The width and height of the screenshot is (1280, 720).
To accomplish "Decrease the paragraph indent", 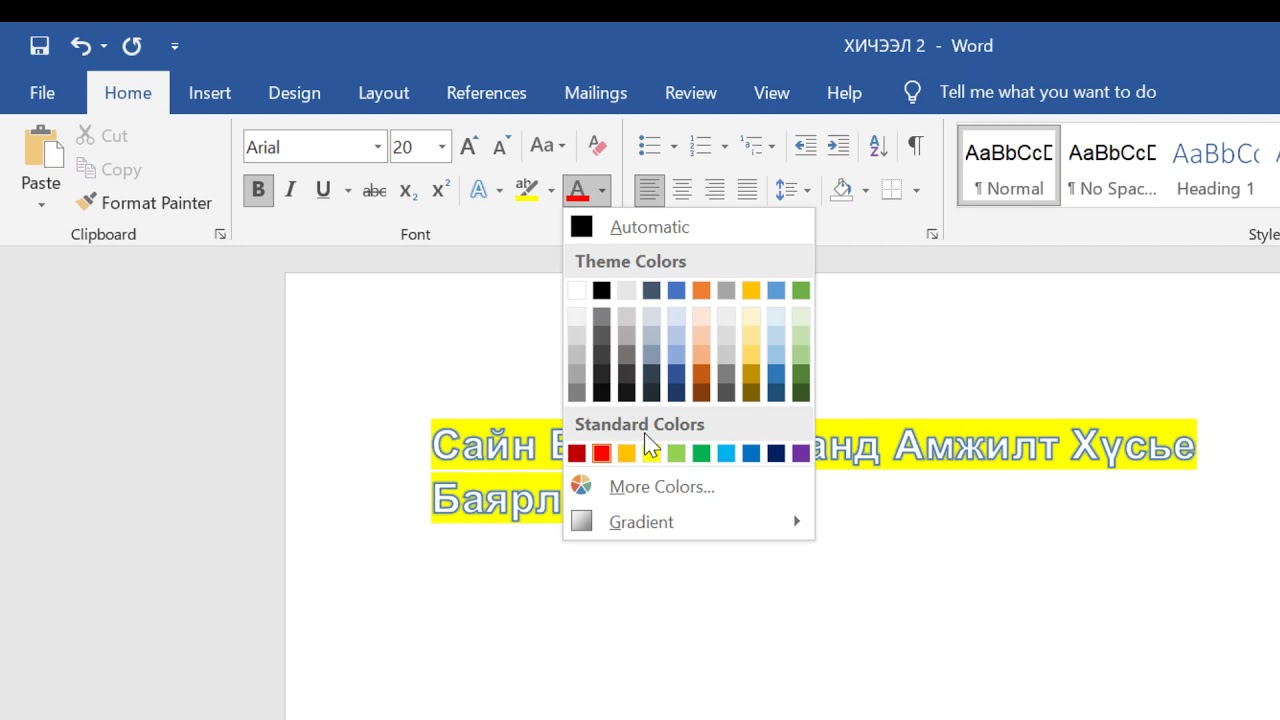I will (x=805, y=146).
